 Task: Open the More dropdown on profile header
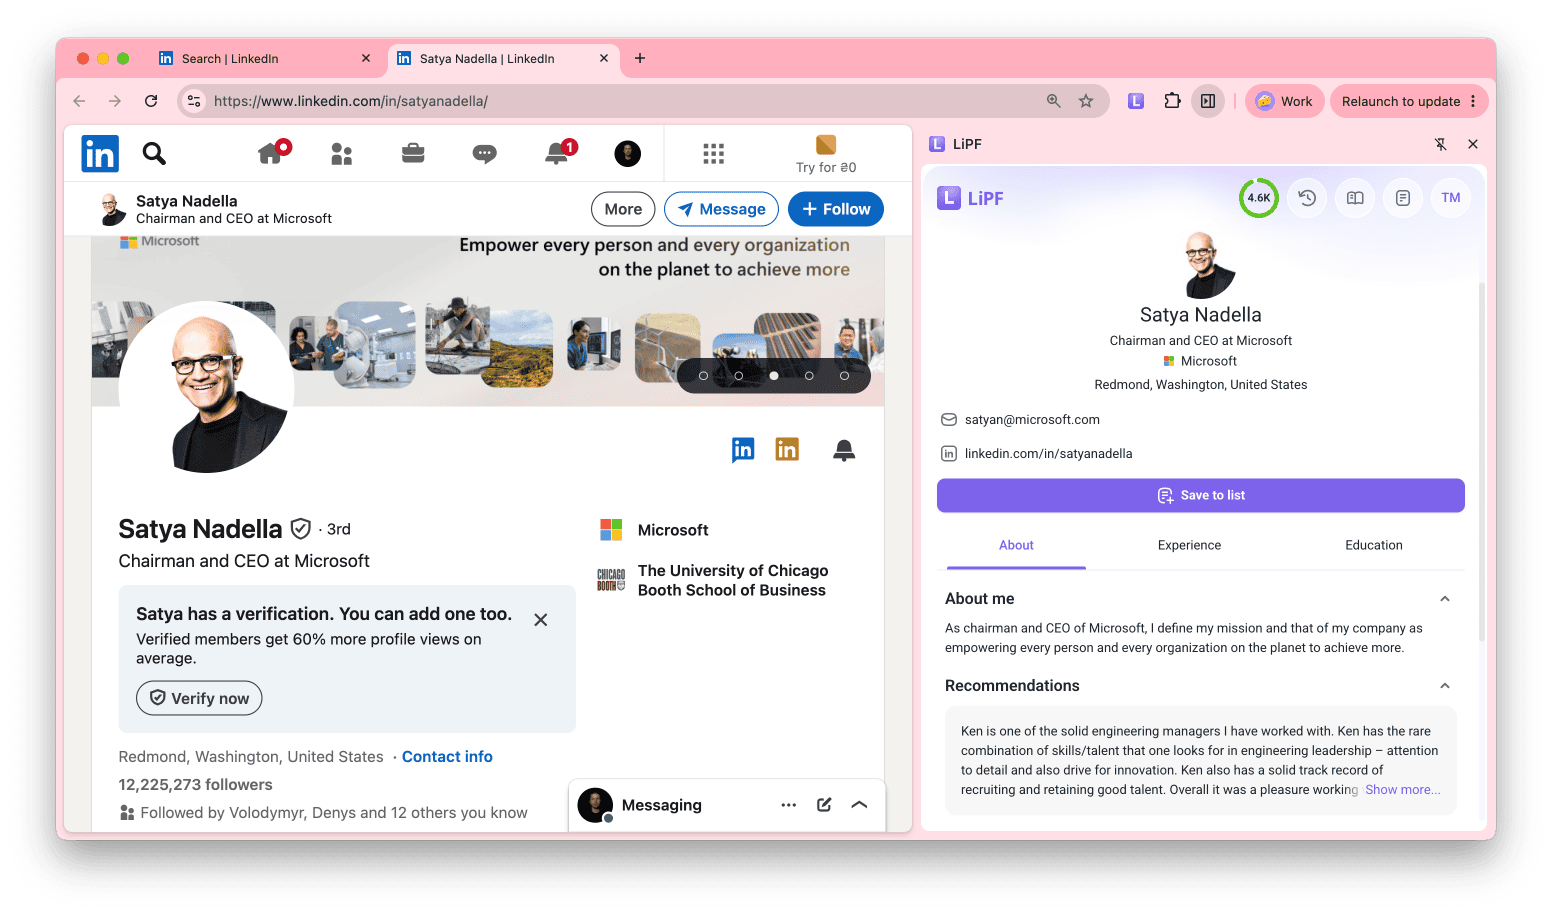(x=623, y=209)
